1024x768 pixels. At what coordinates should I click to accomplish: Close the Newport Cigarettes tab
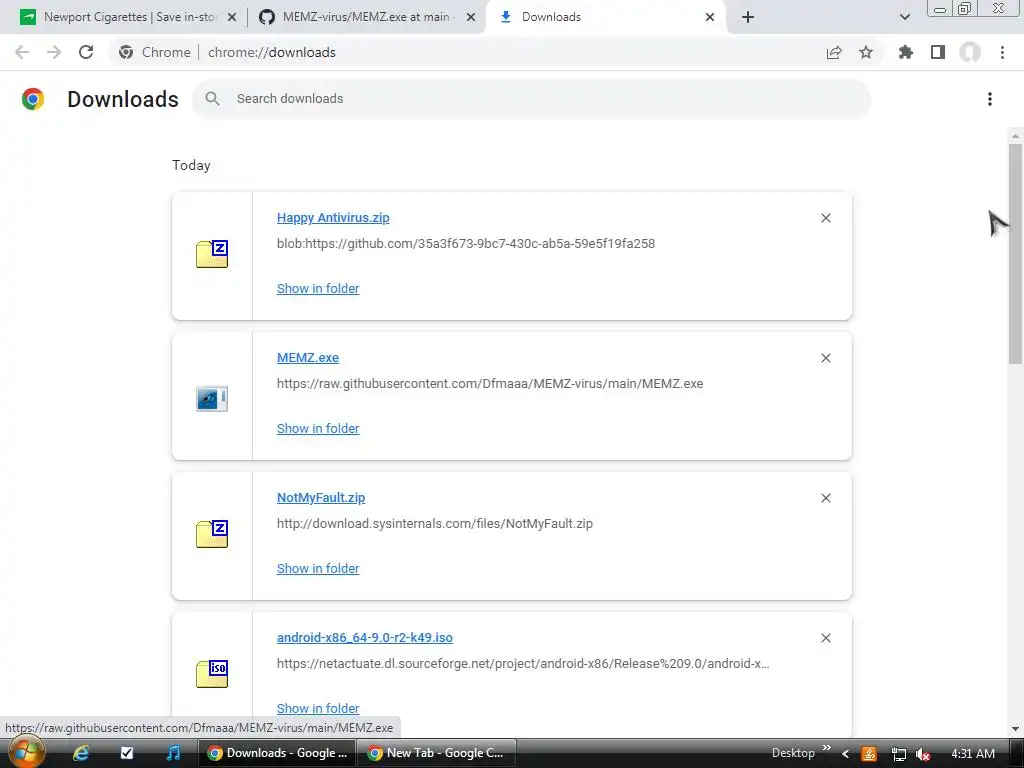click(232, 17)
